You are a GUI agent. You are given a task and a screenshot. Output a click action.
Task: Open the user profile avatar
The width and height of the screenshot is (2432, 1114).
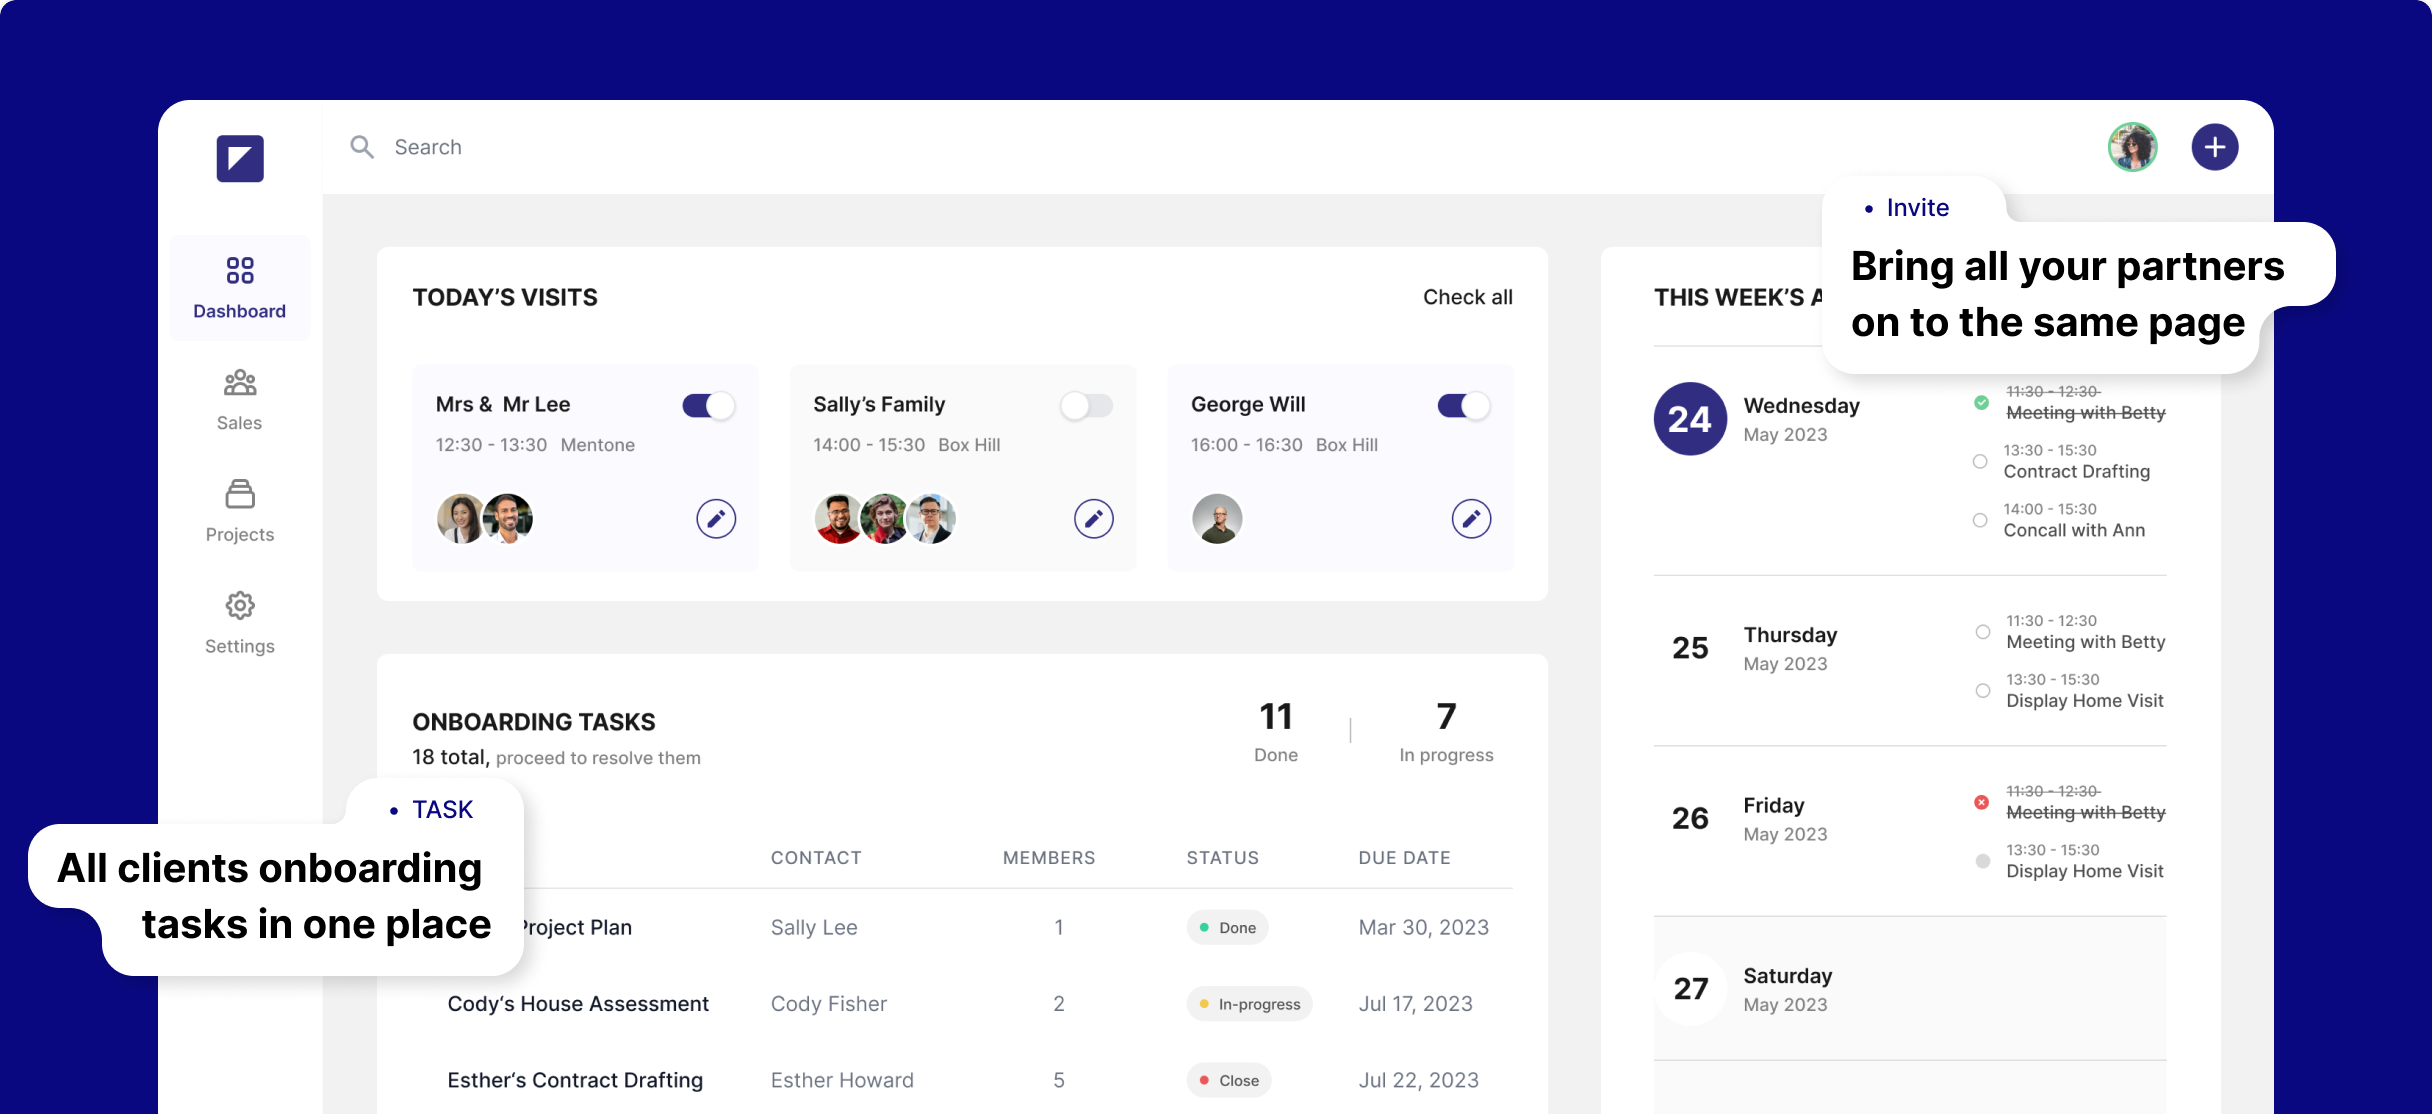2132,147
